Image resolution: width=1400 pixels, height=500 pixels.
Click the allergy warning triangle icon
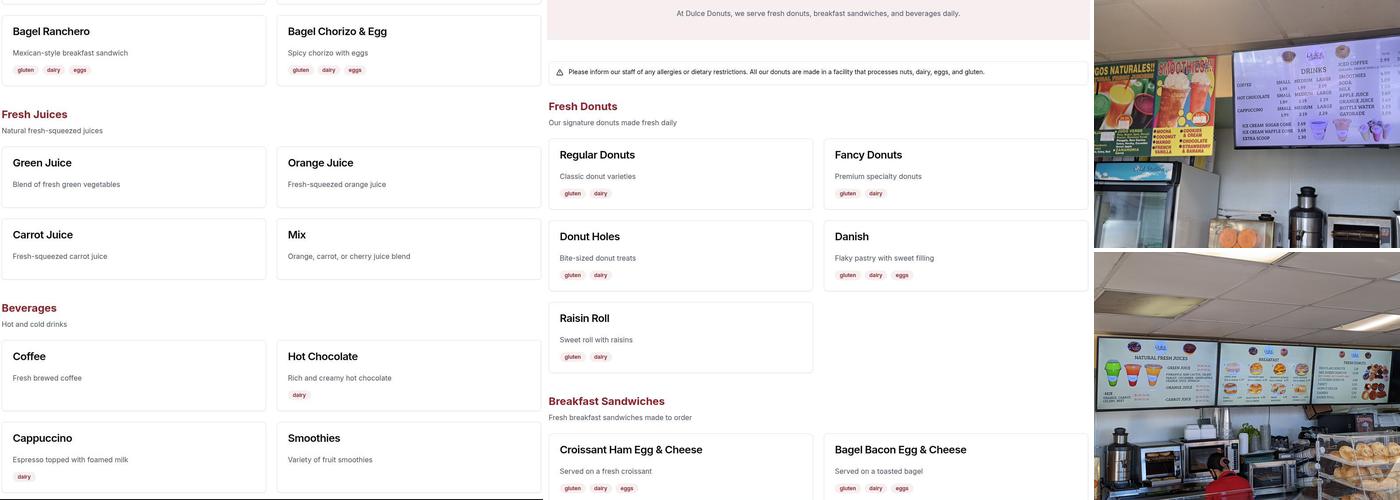tap(560, 72)
